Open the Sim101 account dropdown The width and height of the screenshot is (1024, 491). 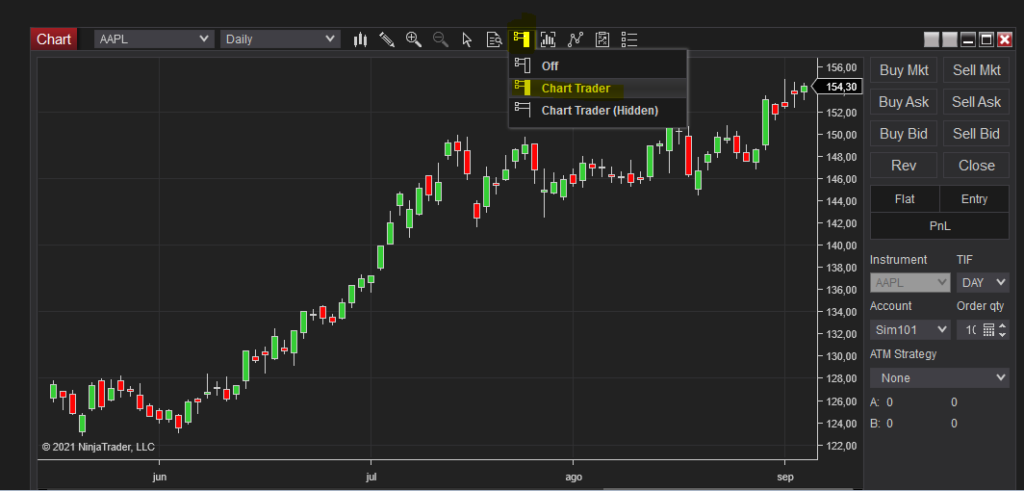coord(910,329)
